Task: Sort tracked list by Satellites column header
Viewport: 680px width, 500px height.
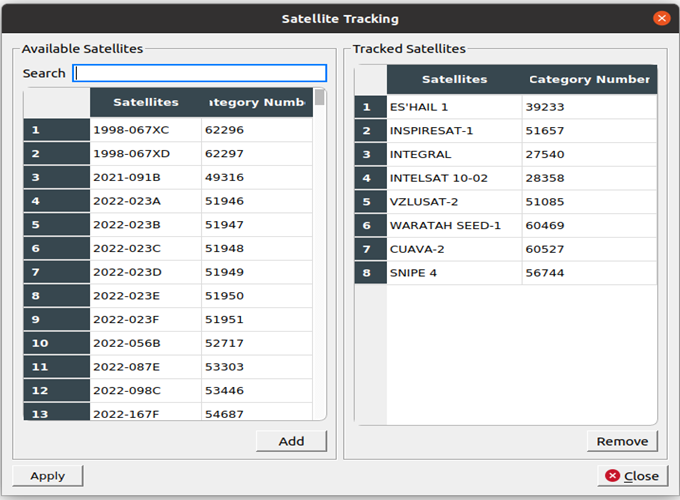Action: click(454, 79)
